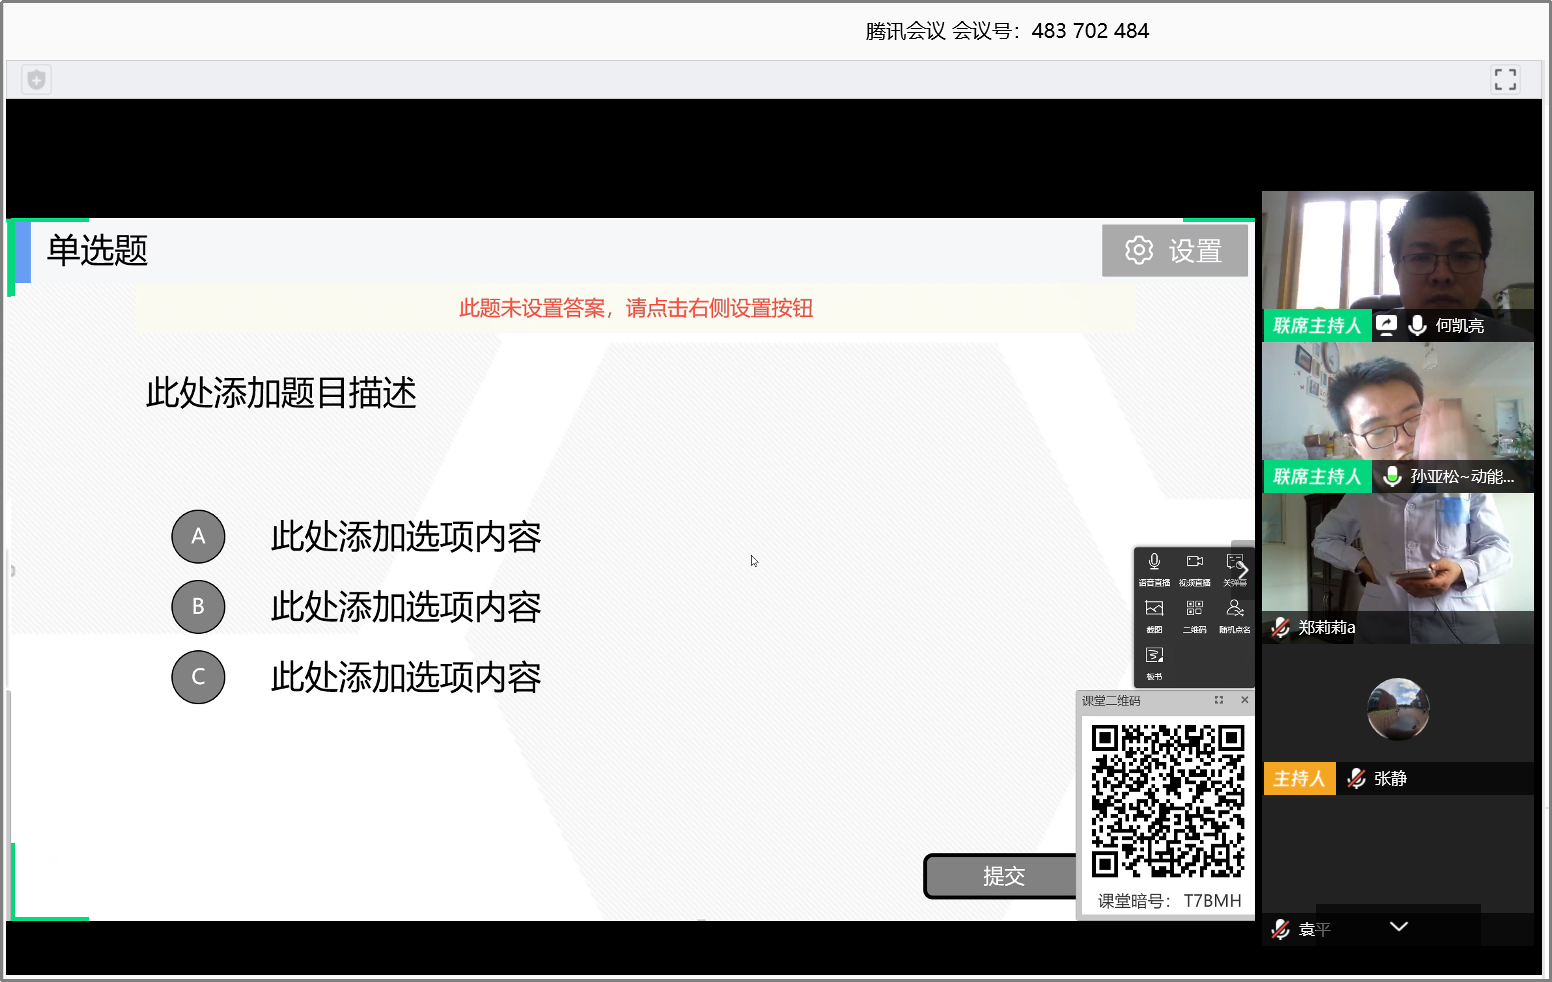
Task: Click the 此处添加题目描述 question text
Action: coord(281,393)
